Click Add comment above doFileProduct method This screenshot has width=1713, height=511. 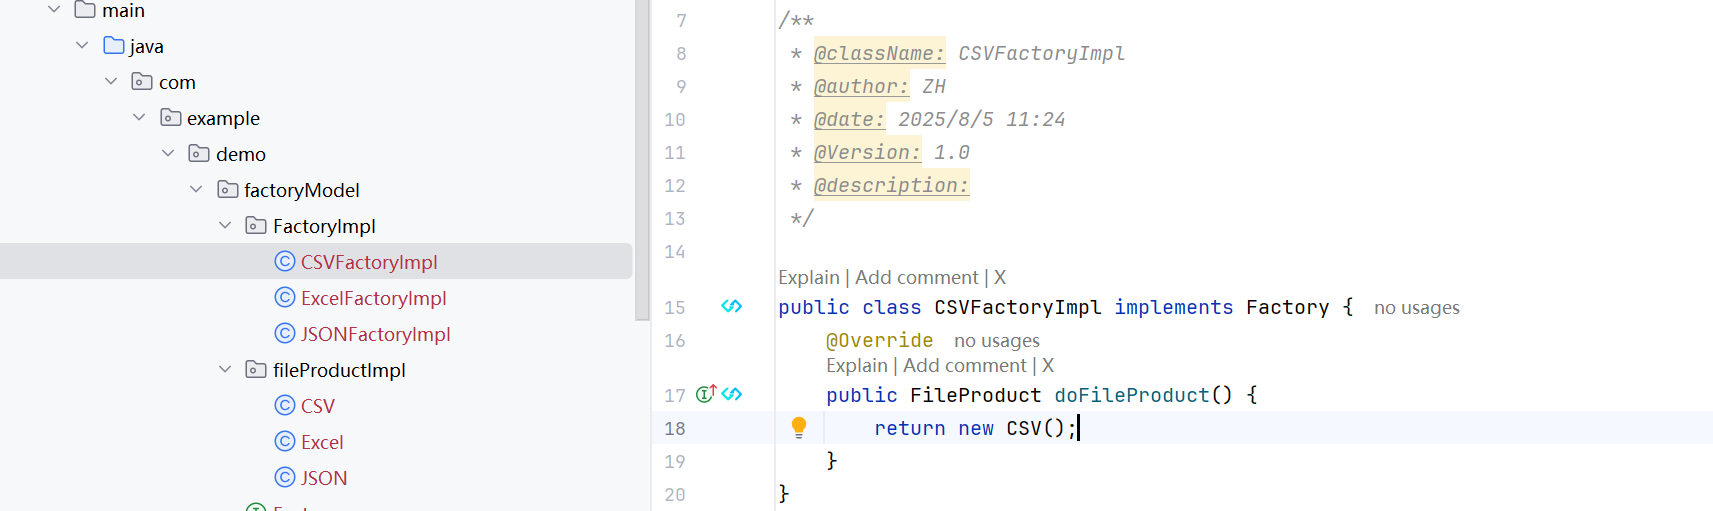pyautogui.click(x=964, y=366)
